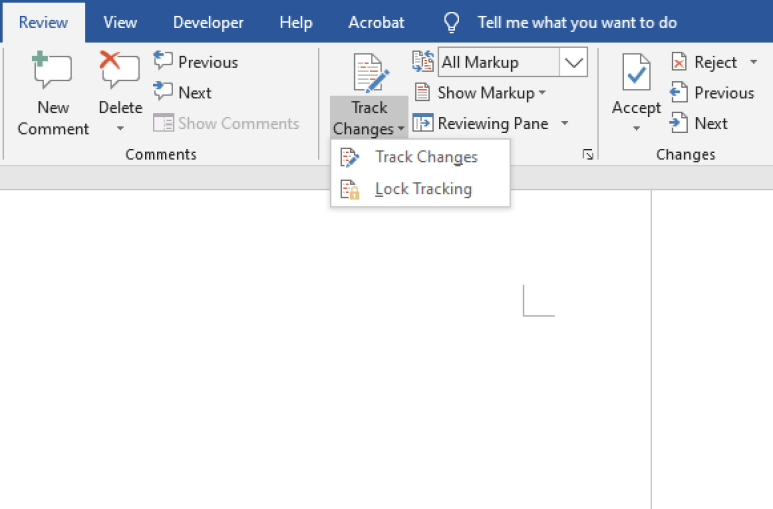This screenshot has height=509, width=773.
Task: Expand the Show Markup menu
Action: [480, 93]
